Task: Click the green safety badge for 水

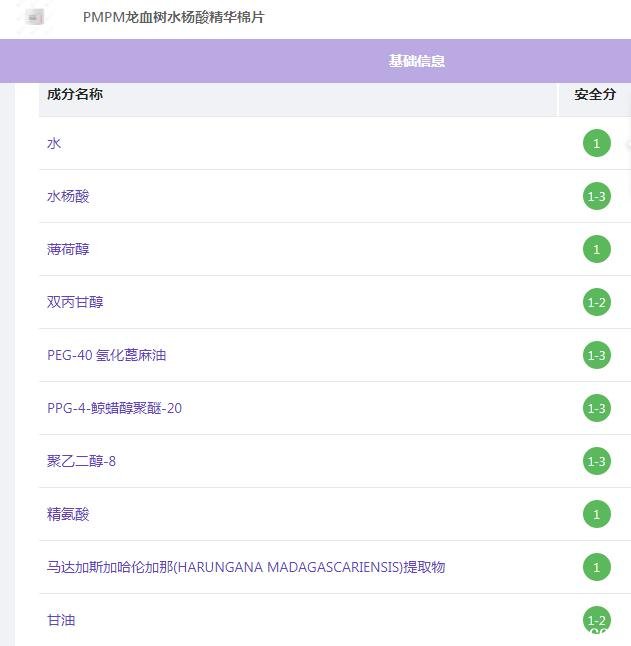Action: (x=596, y=143)
